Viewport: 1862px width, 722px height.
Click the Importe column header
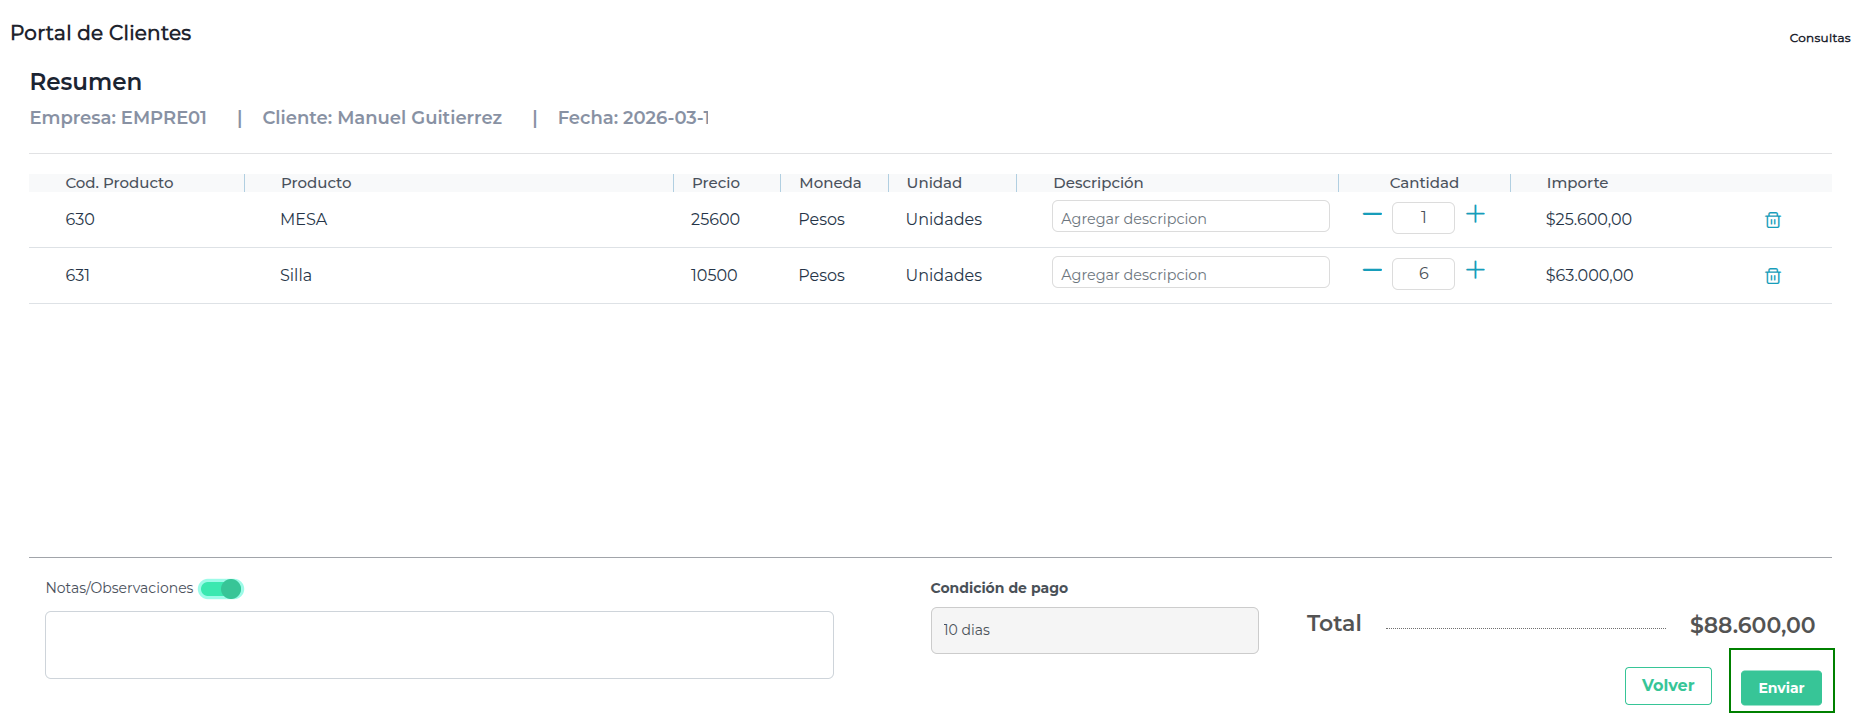1577,183
